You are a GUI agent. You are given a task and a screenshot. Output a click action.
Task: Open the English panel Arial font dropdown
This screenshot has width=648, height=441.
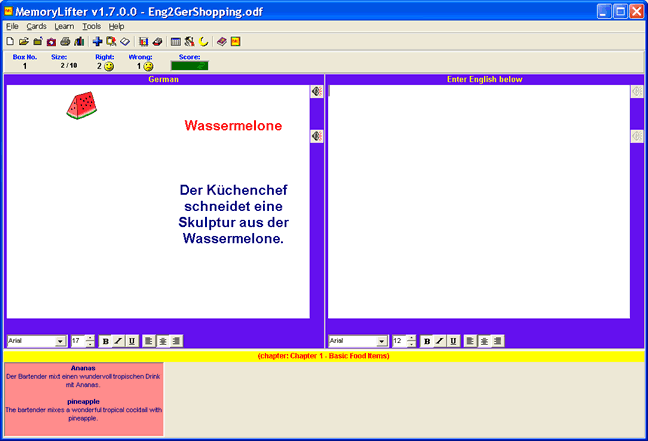[382, 341]
